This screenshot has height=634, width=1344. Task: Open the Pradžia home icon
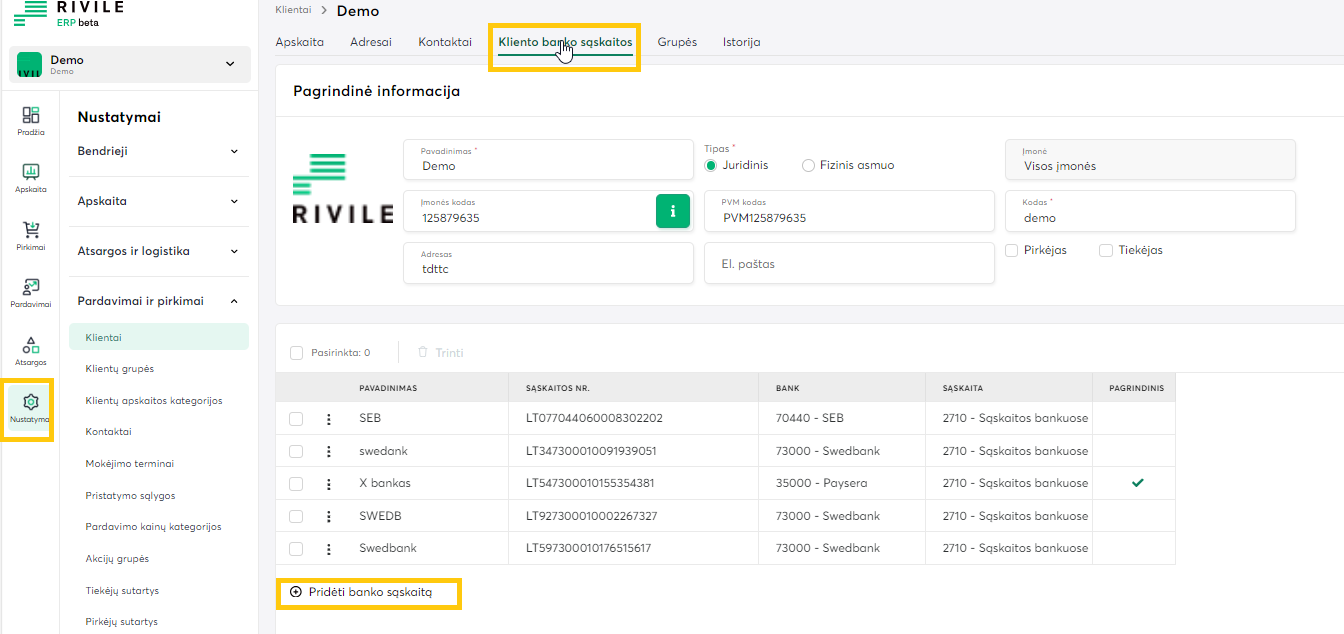[30, 120]
